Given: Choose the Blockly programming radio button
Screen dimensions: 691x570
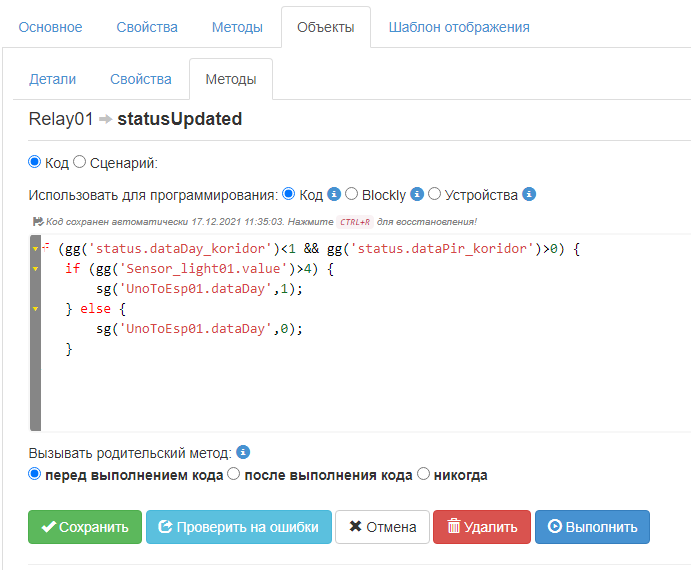Looking at the screenshot, I should coord(351,194).
